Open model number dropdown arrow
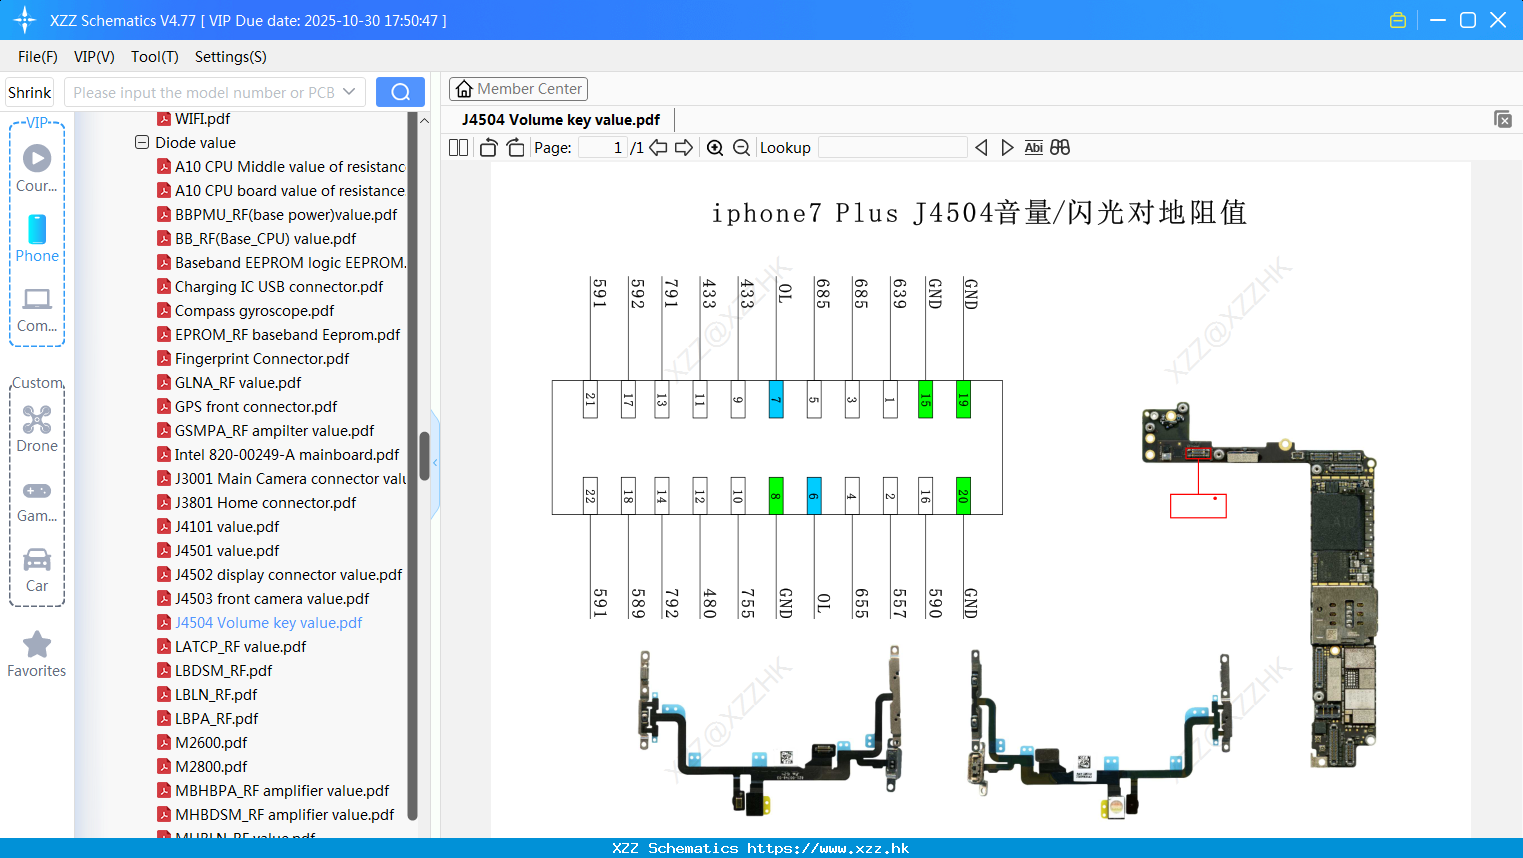1523x858 pixels. (x=349, y=92)
